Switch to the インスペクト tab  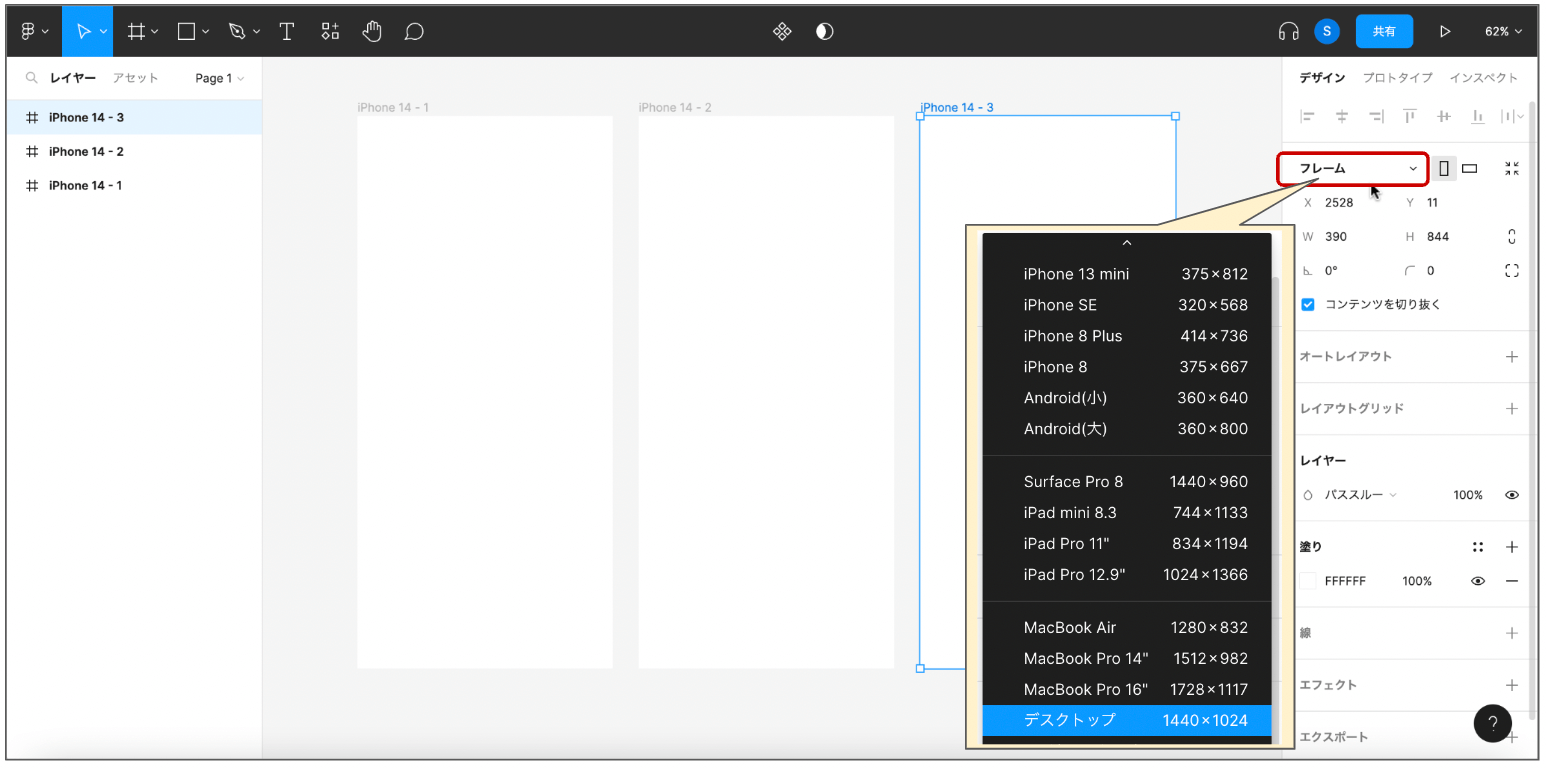(1483, 77)
